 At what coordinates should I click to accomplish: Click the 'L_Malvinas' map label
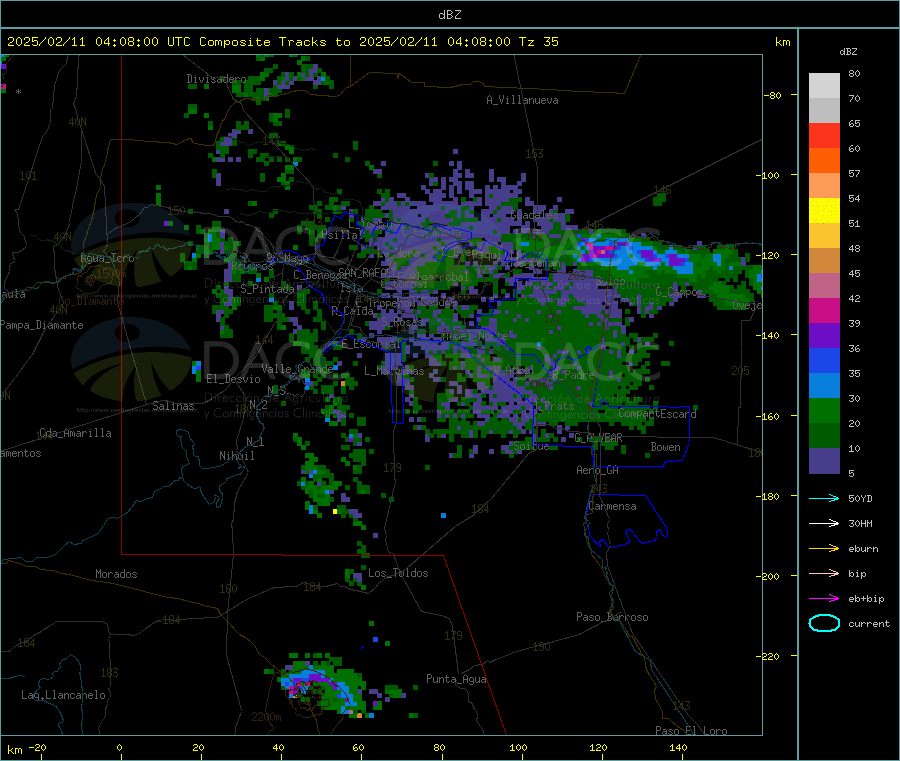(x=394, y=371)
